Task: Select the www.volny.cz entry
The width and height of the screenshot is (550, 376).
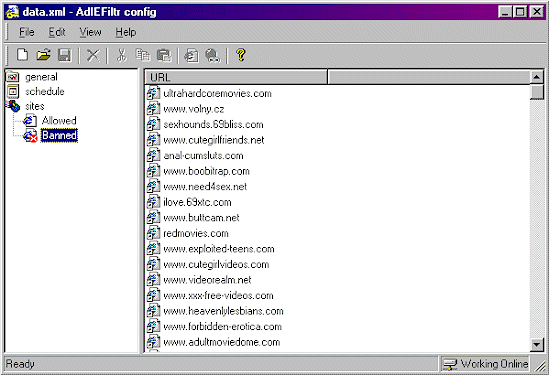Action: click(x=194, y=109)
